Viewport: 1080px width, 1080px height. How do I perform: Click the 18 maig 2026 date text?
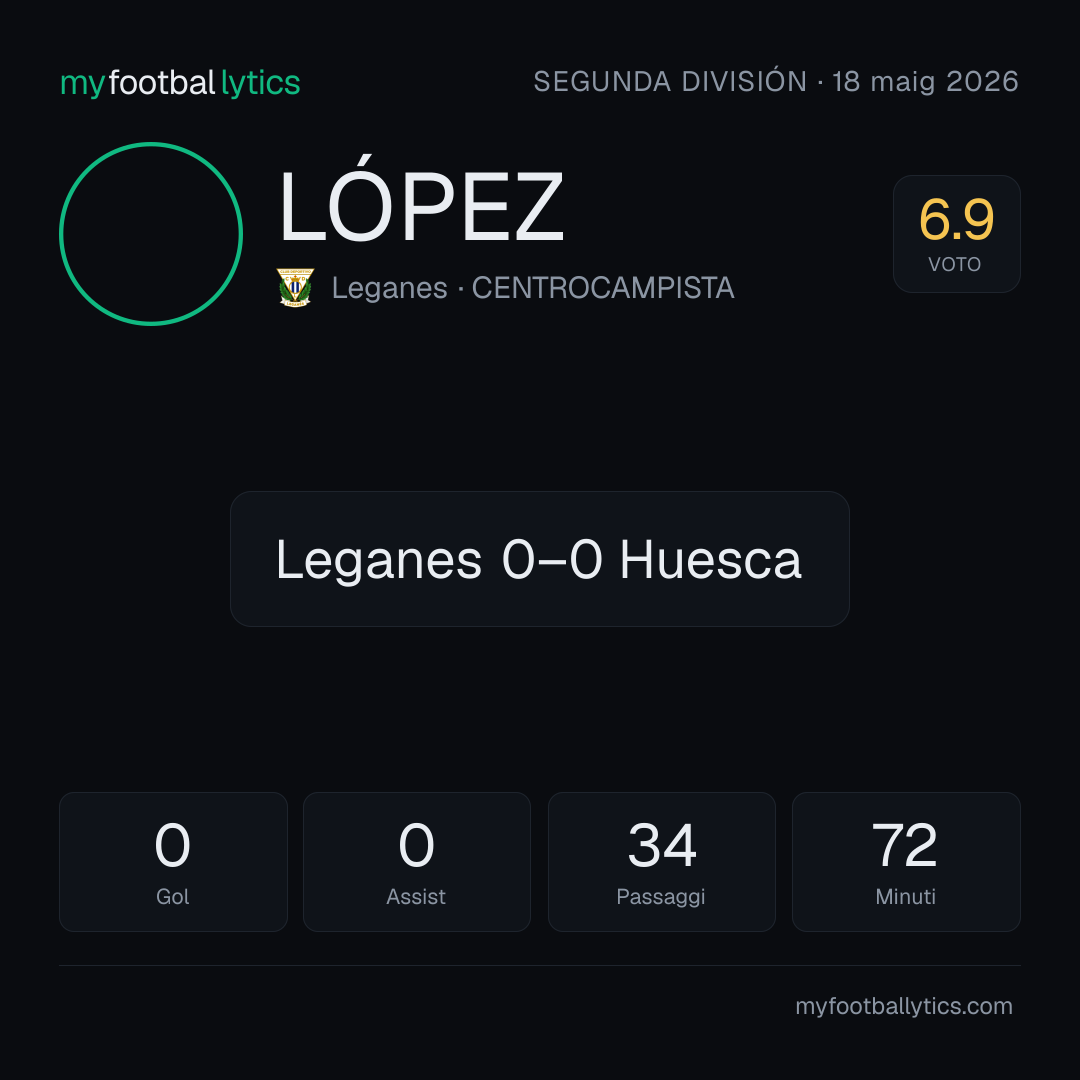pos(926,82)
